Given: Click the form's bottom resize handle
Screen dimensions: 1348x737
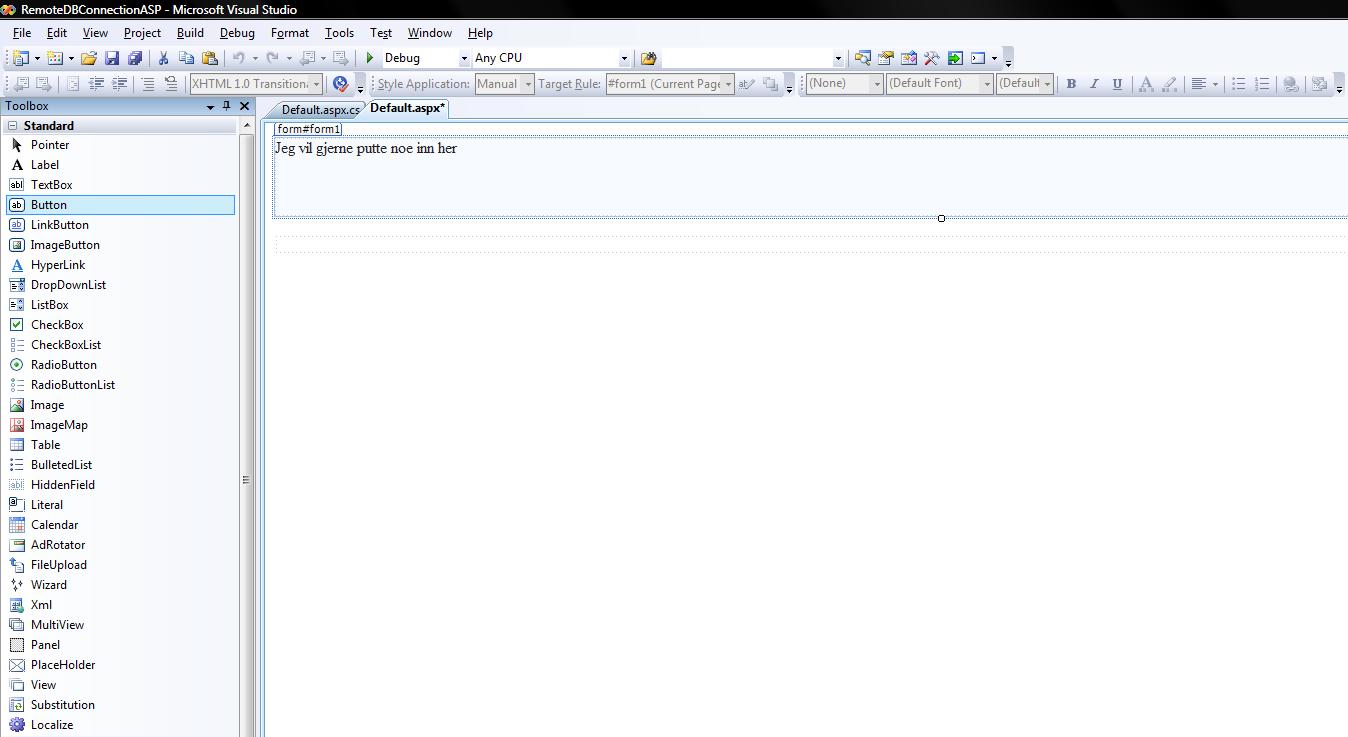Looking at the screenshot, I should [x=941, y=218].
